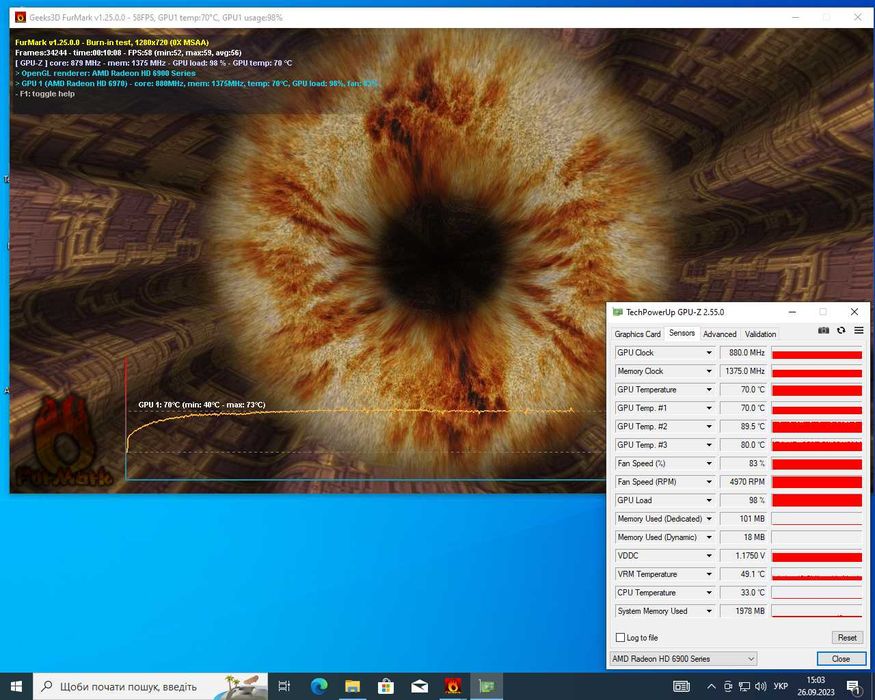Switch to the Graphics Card tab

coord(637,334)
